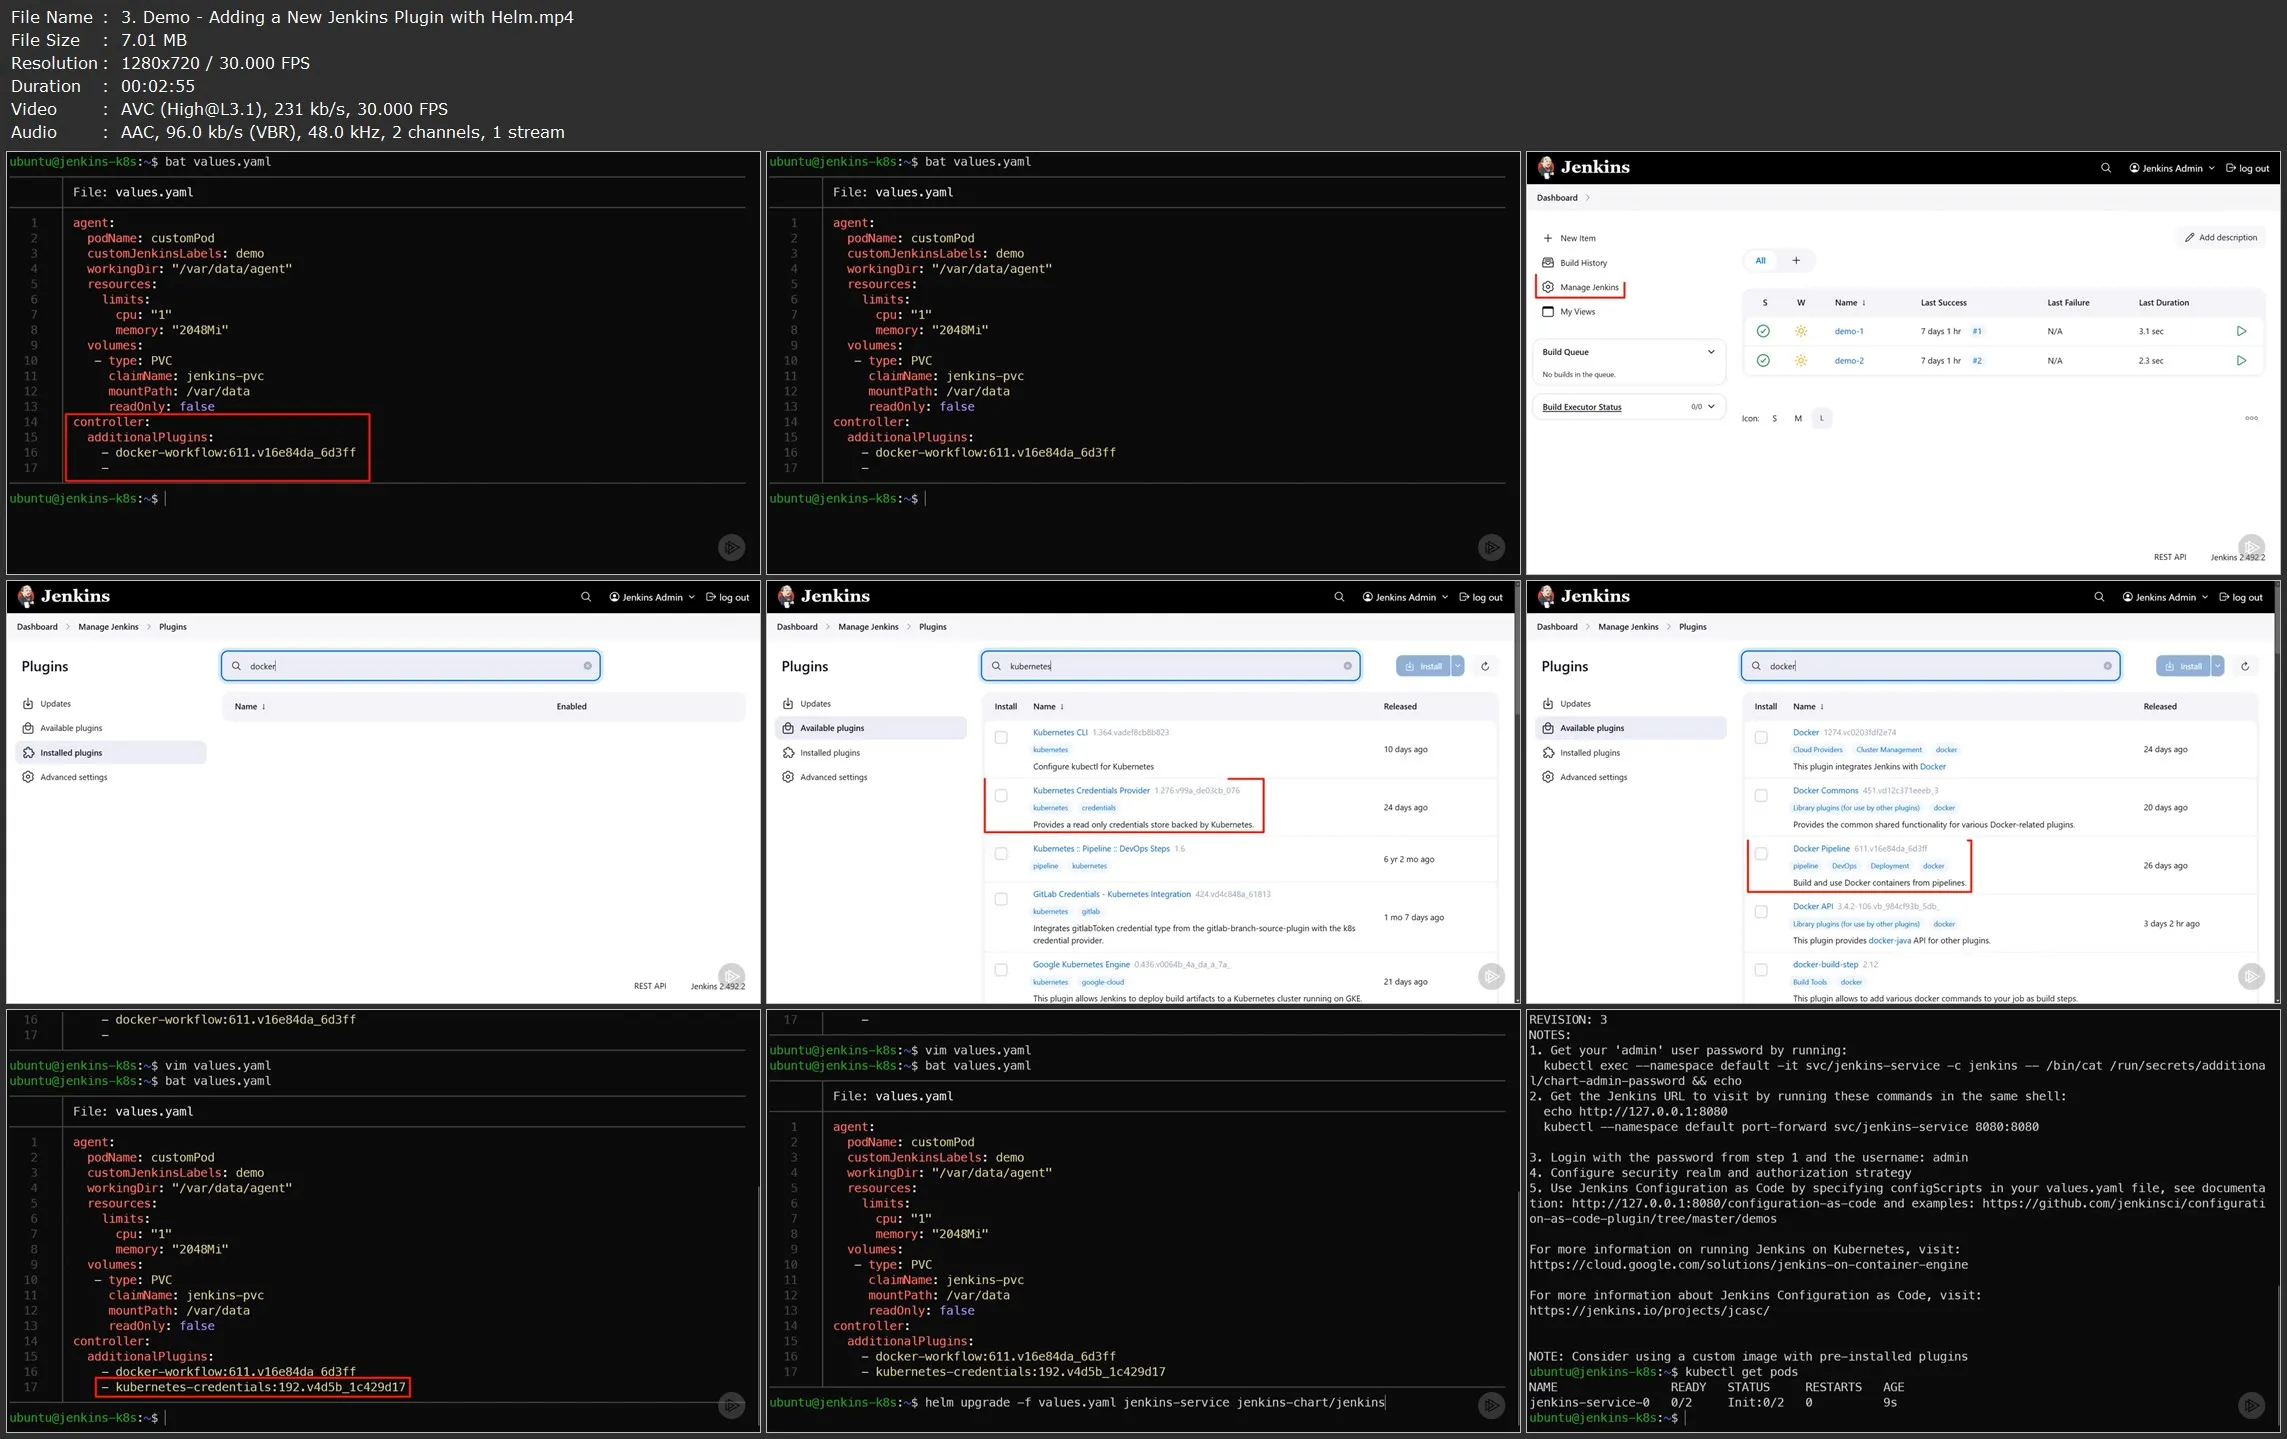2287x1439 pixels.
Task: Tick the Docker API plugin checkbox
Action: click(1761, 912)
